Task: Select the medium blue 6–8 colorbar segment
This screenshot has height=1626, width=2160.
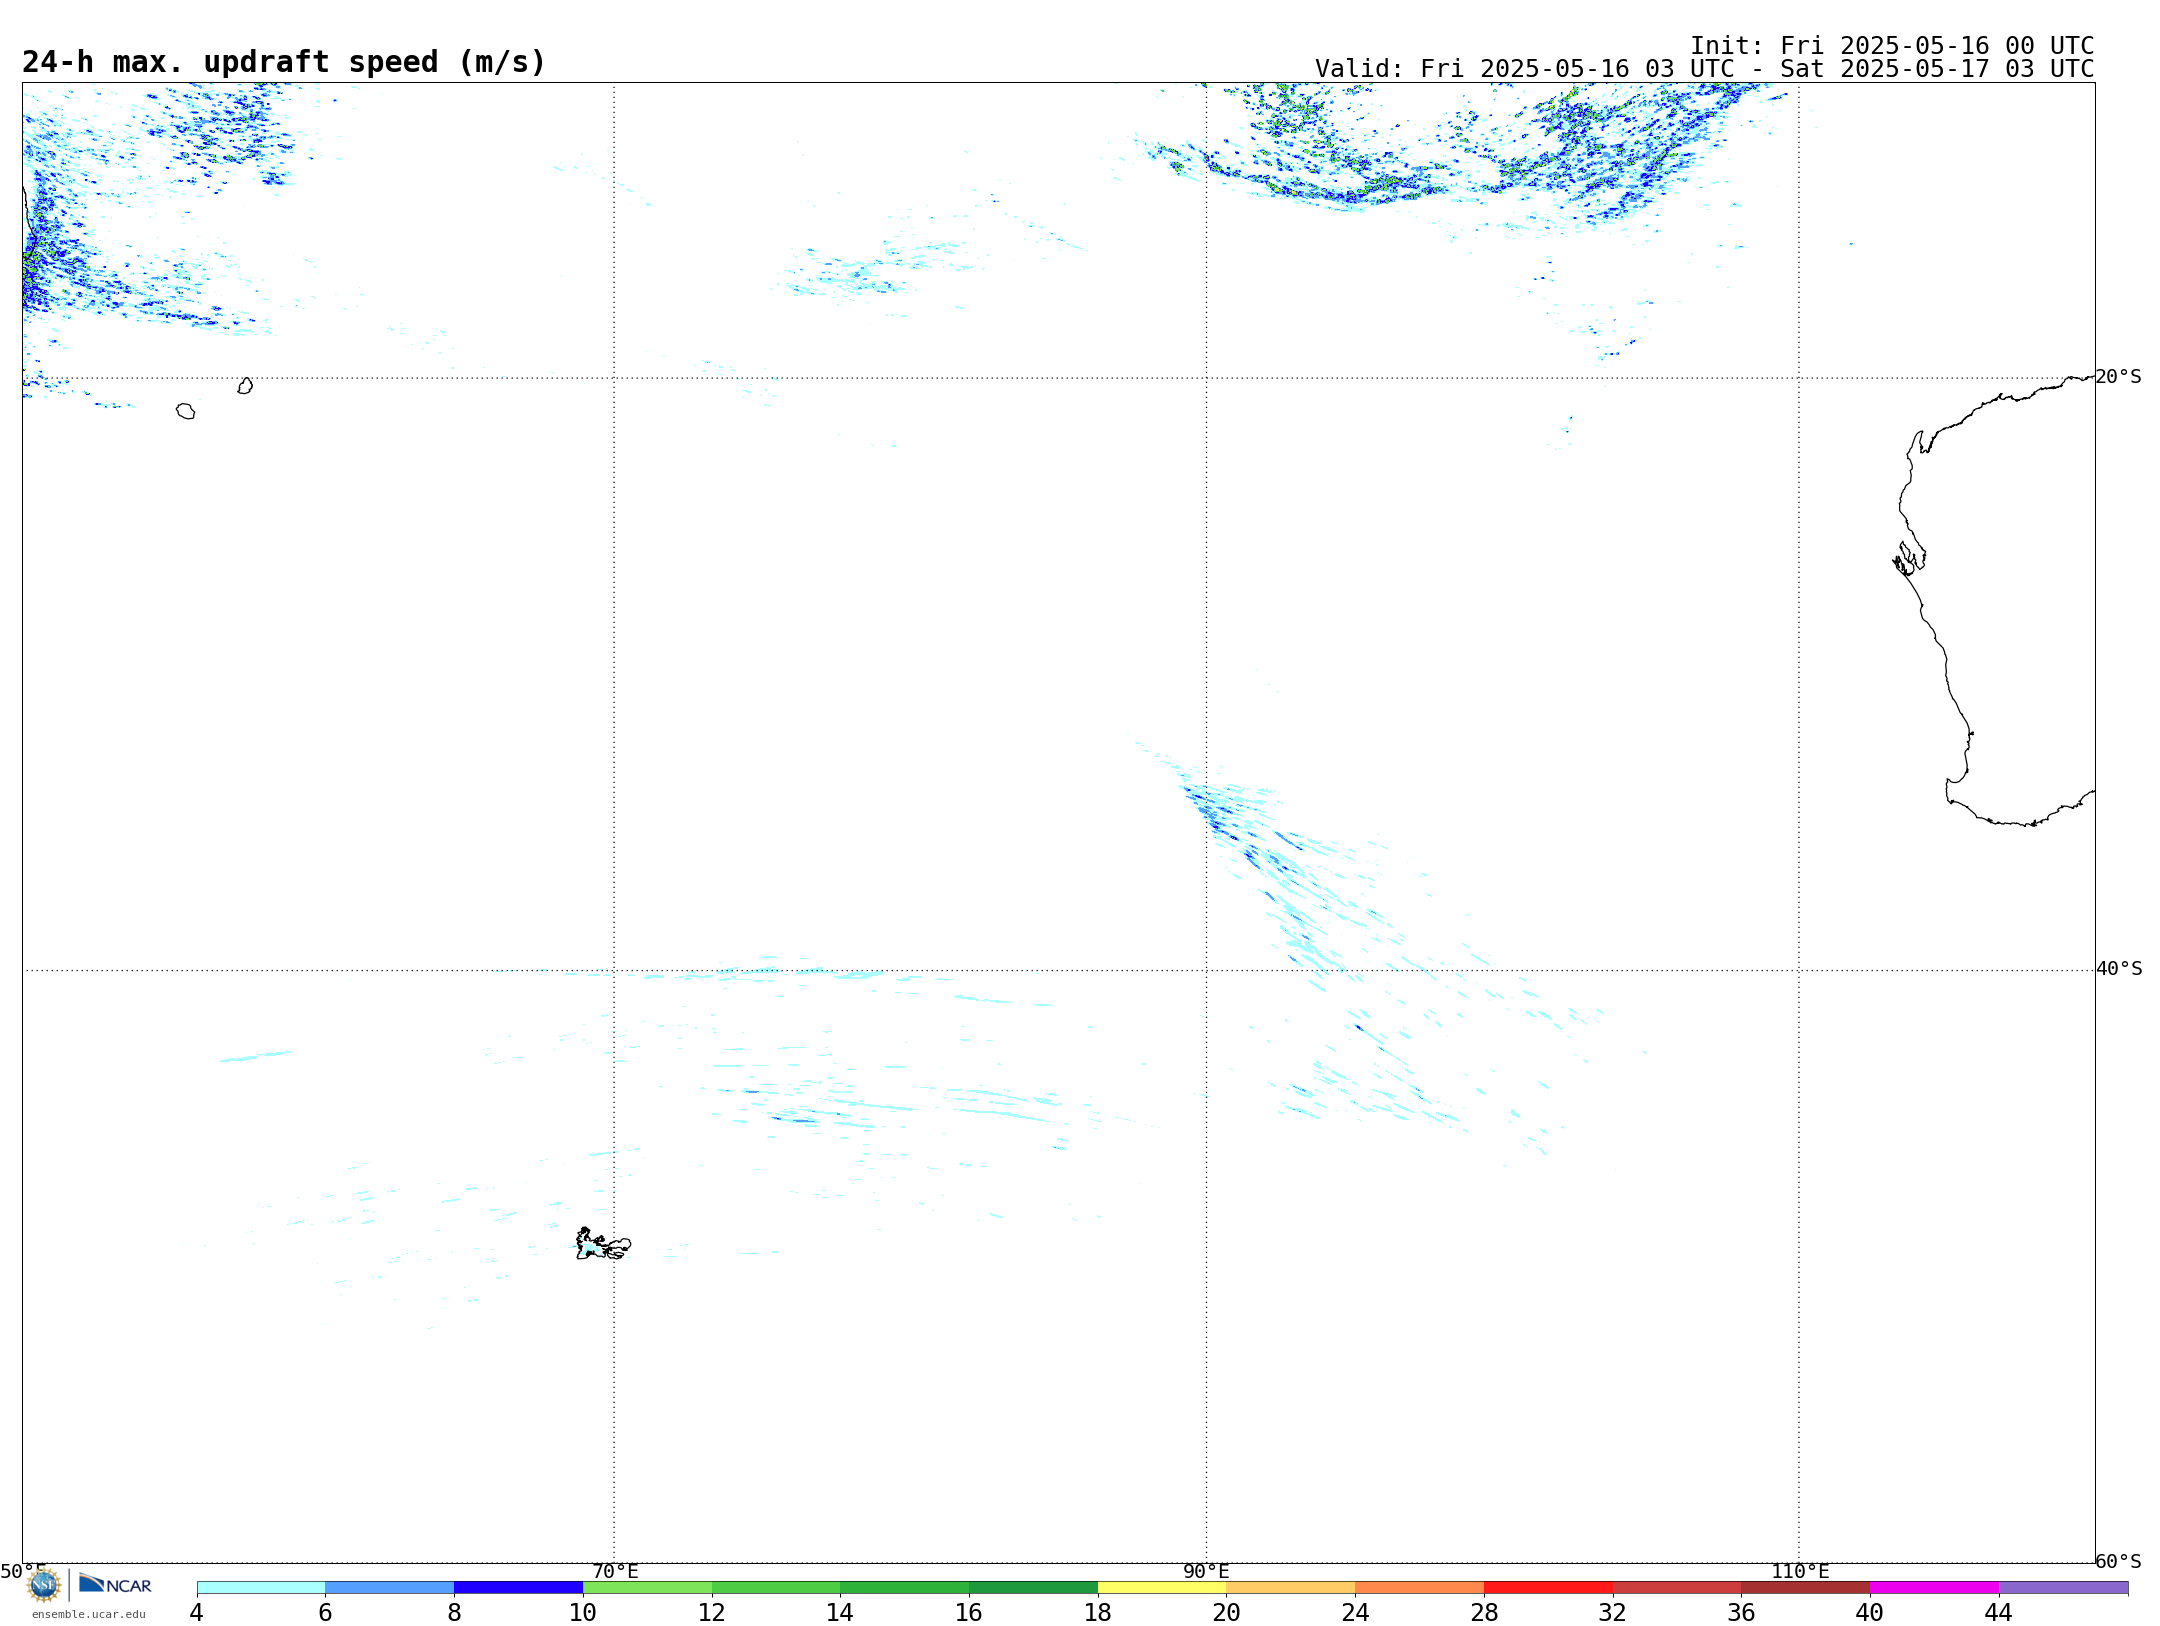Action: coord(390,1587)
